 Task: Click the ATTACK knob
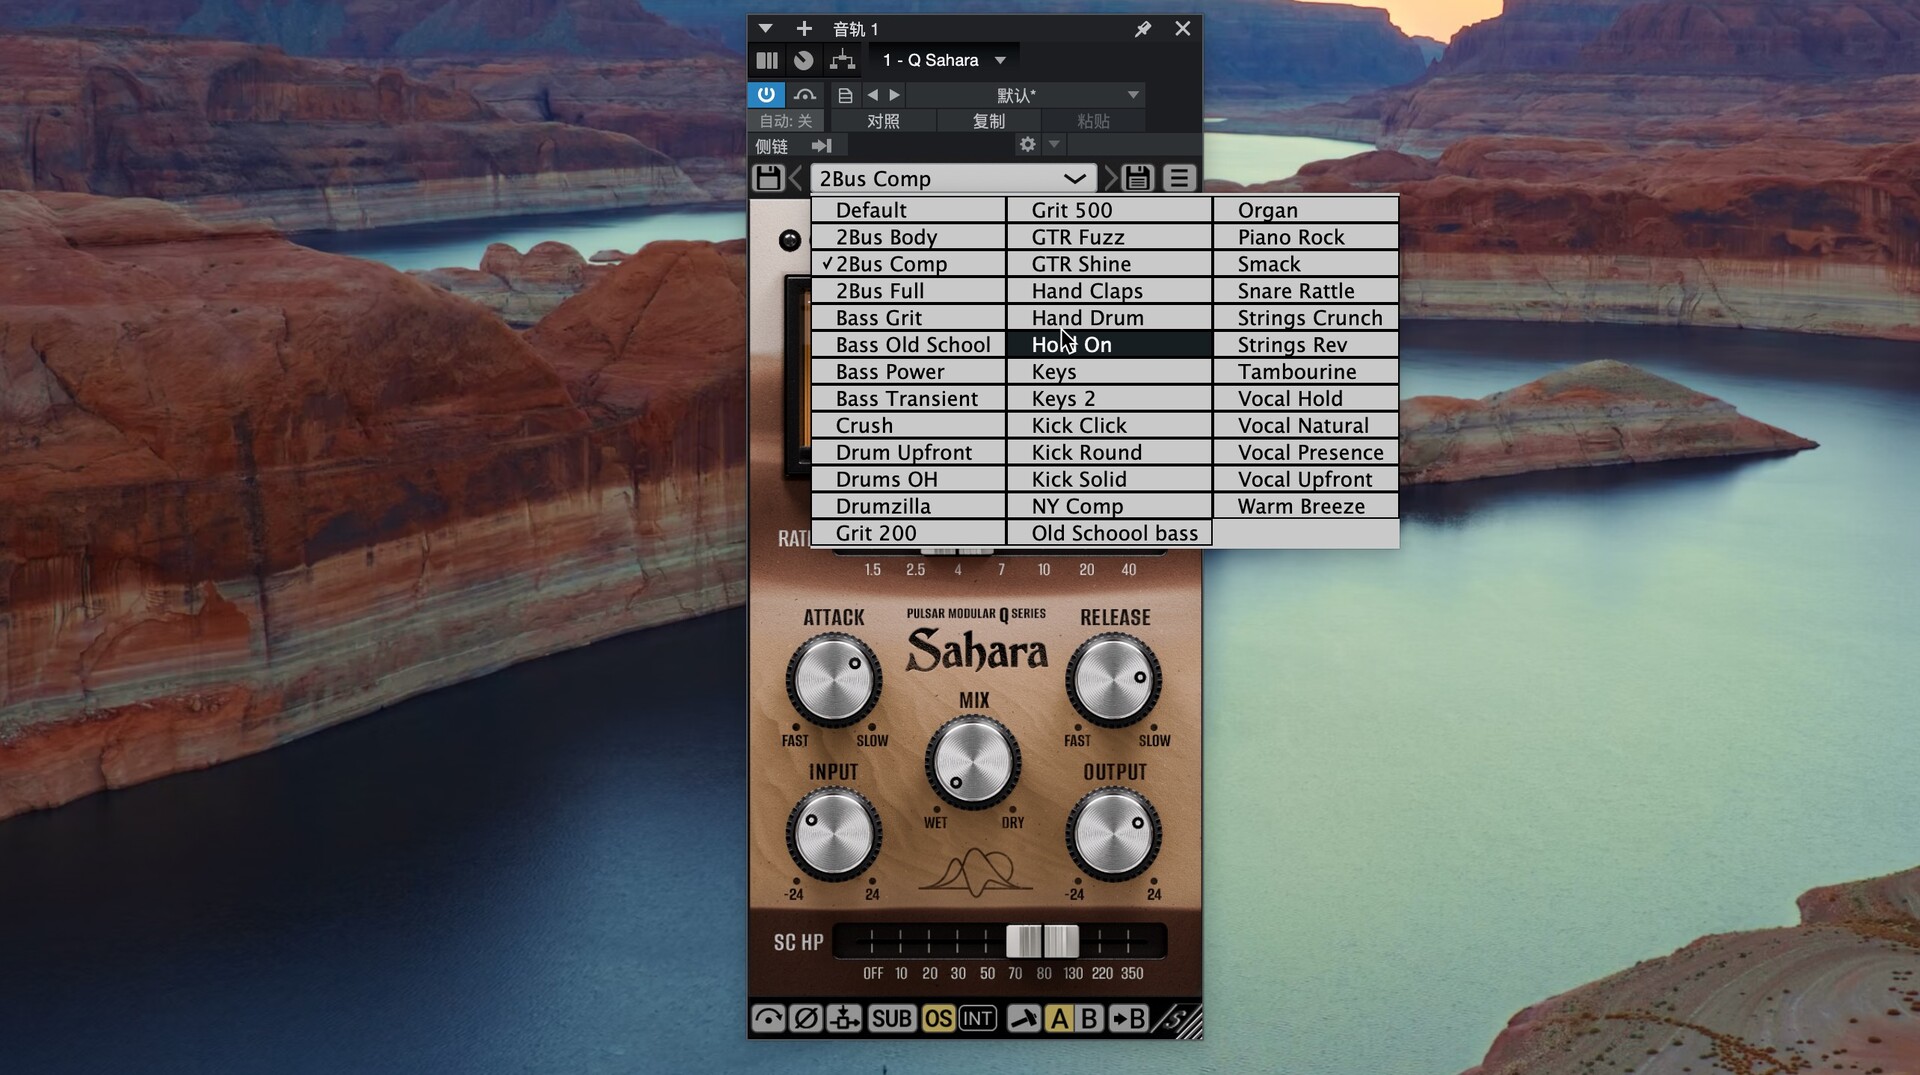(x=833, y=680)
